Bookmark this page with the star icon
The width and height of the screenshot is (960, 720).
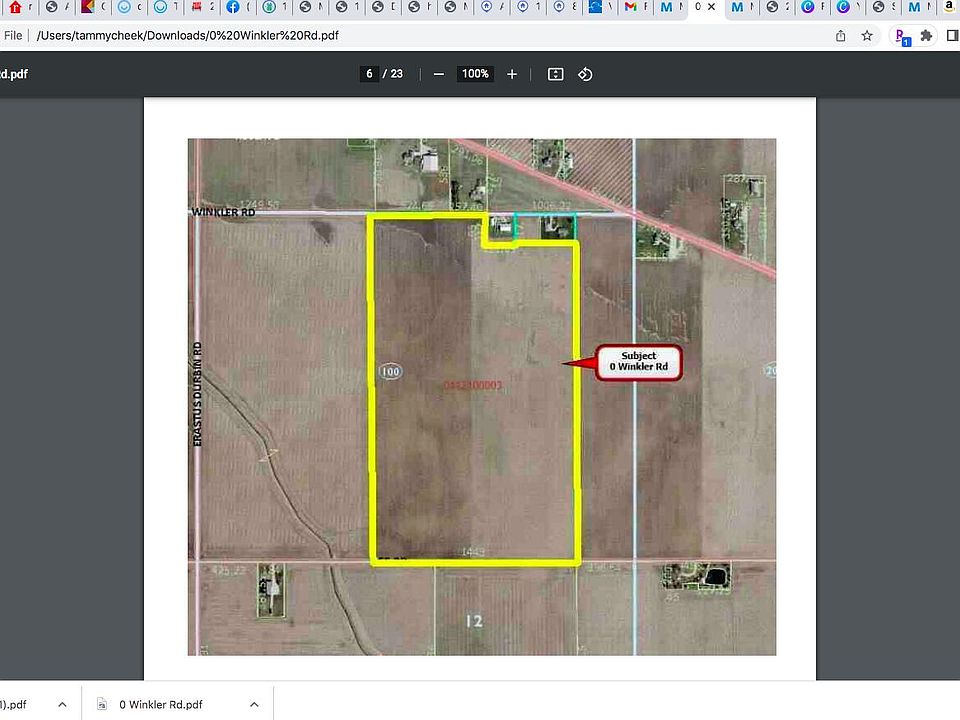click(x=867, y=36)
